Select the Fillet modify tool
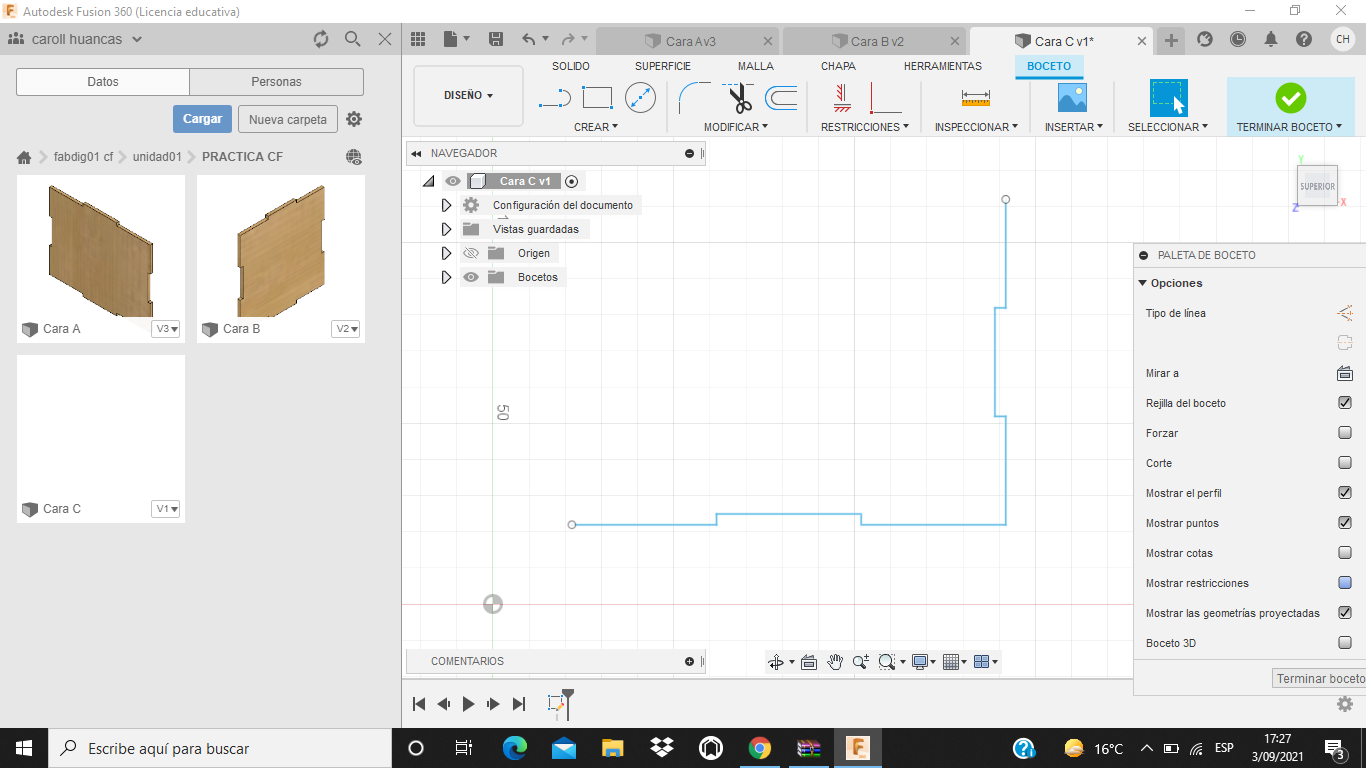Viewport: 1366px width, 768px height. point(694,98)
